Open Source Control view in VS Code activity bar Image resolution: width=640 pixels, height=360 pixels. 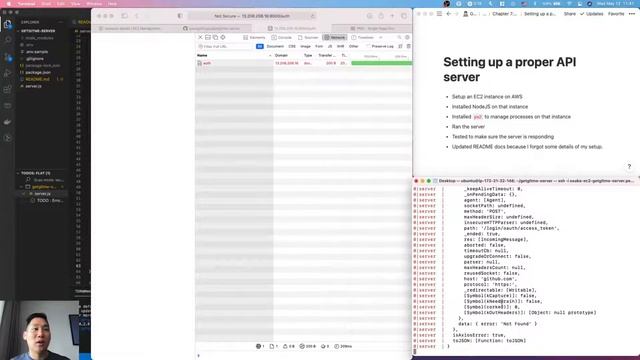[7, 57]
